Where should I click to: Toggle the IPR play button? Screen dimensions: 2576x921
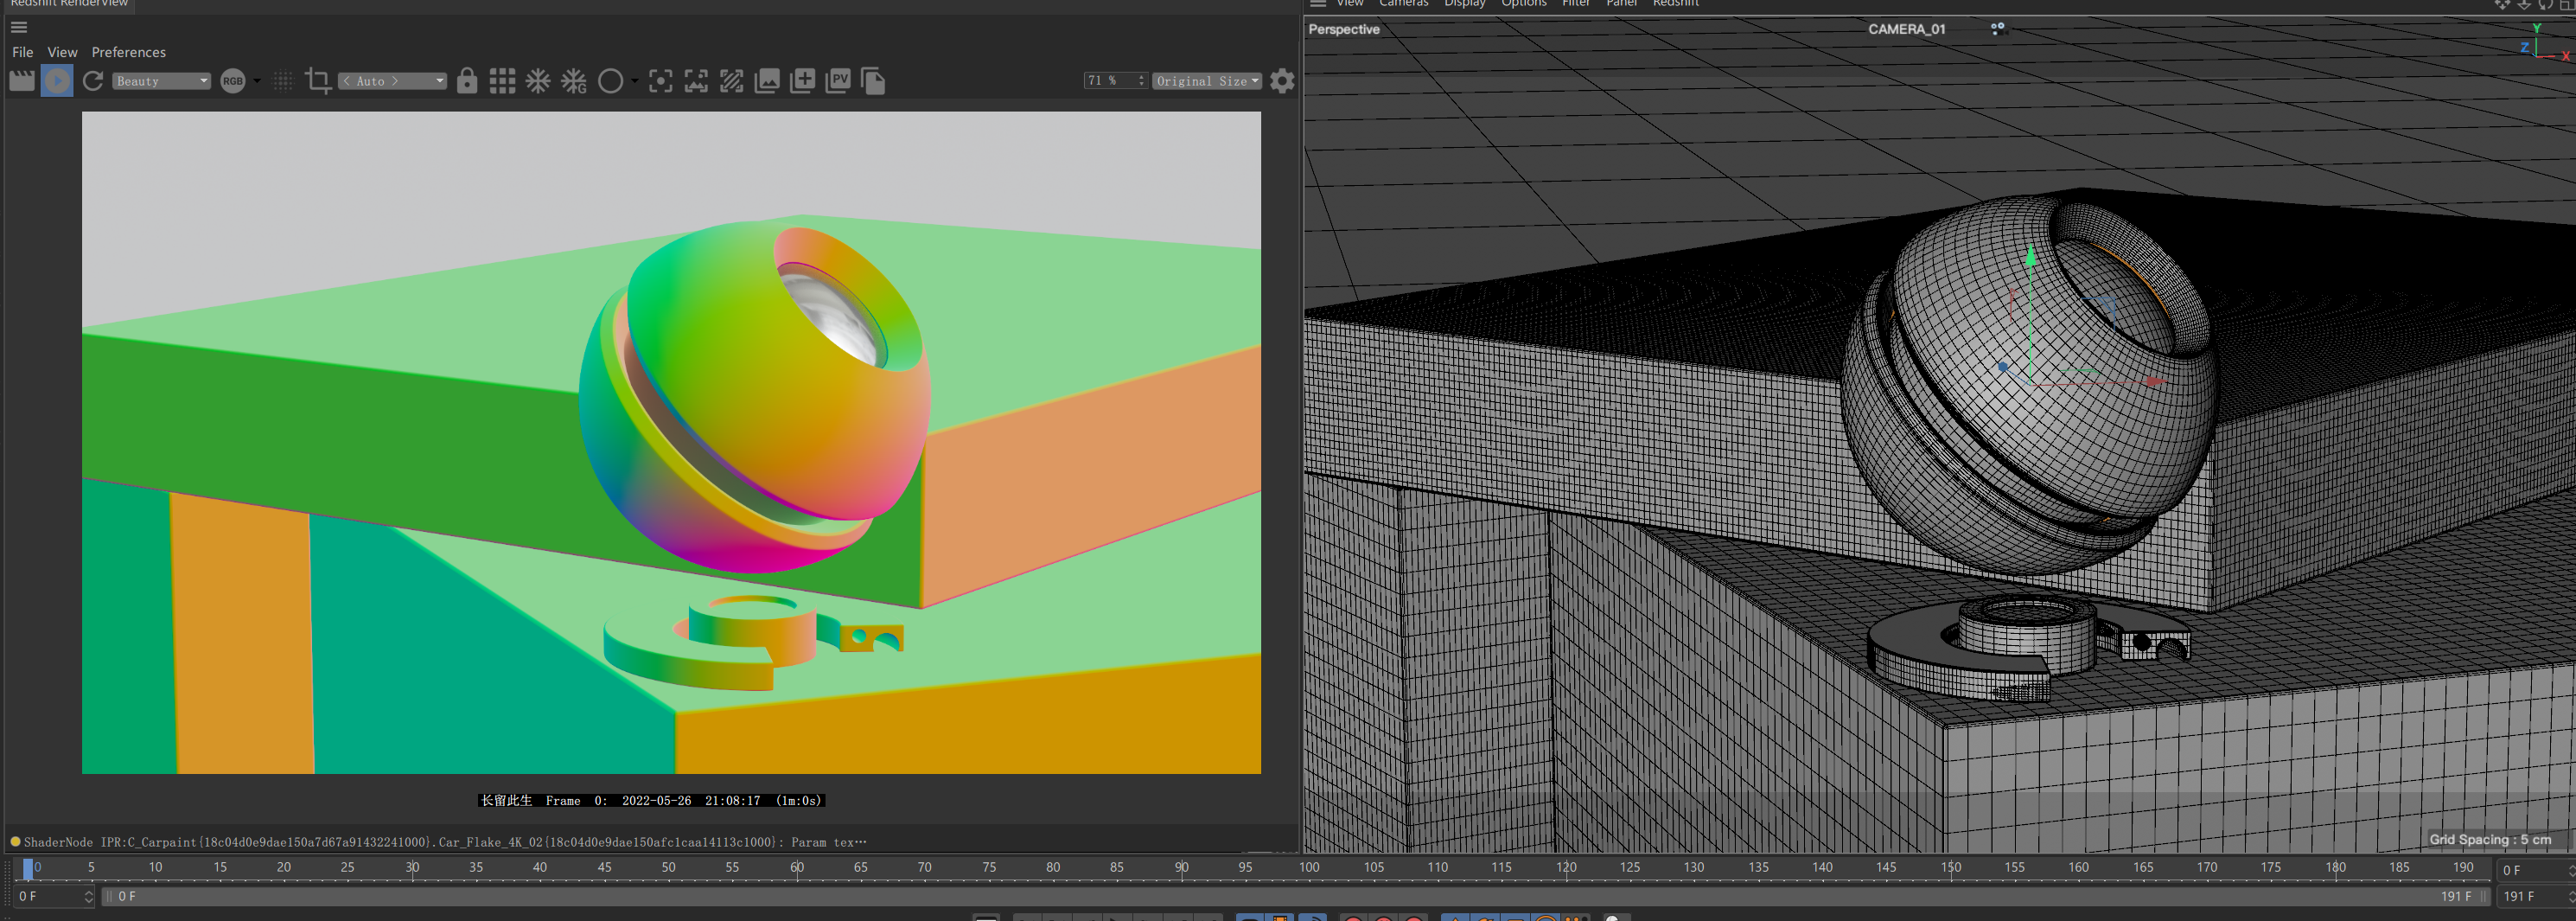[x=57, y=81]
